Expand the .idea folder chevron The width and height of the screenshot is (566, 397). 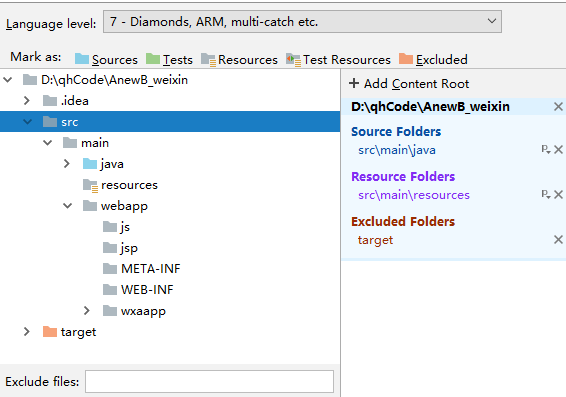[x=27, y=100]
